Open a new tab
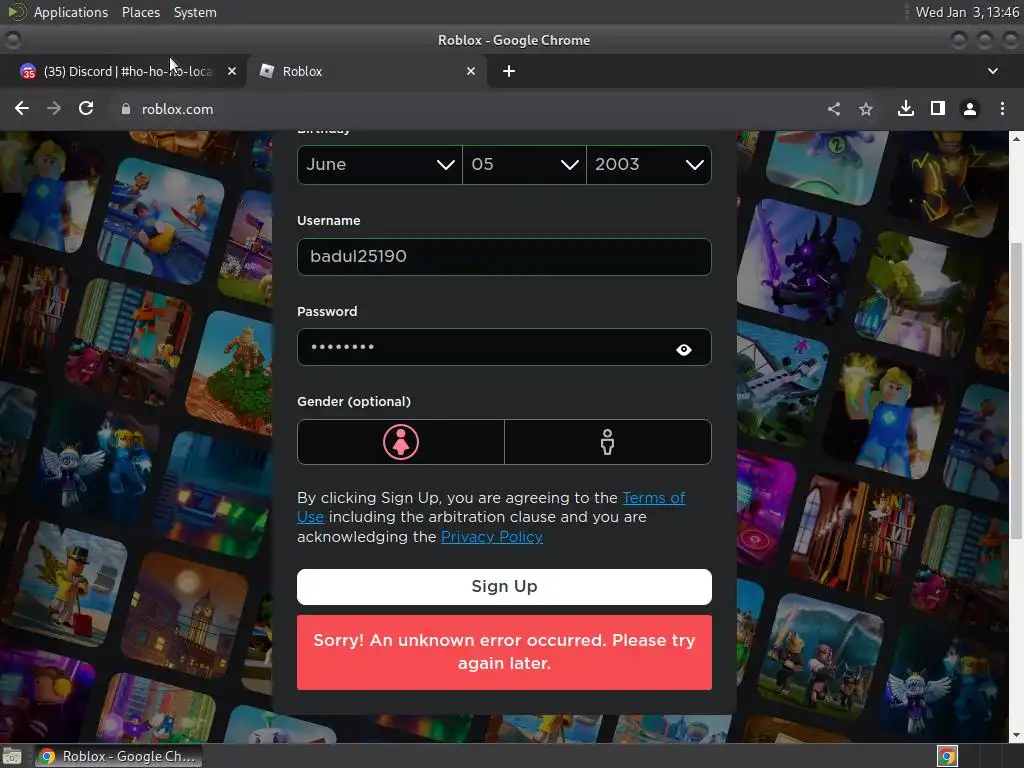Image resolution: width=1024 pixels, height=768 pixels. pos(509,71)
